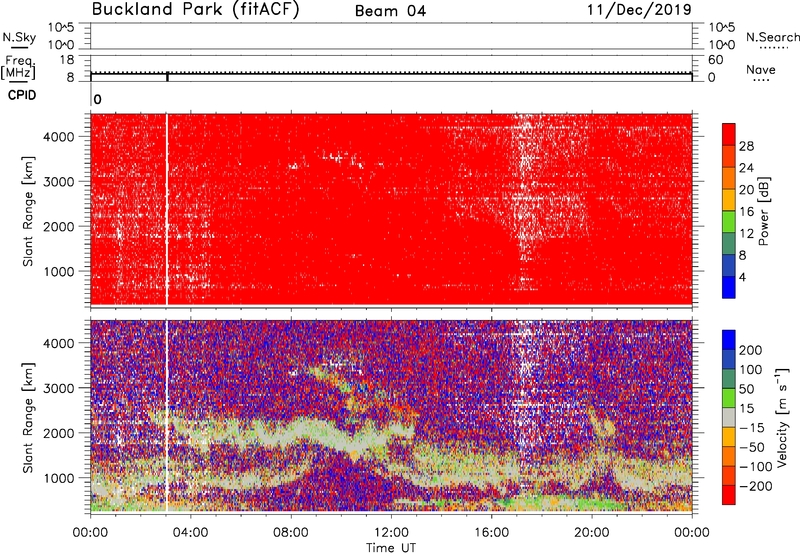This screenshot has width=800, height=554.
Task: Click the 18 tick on frequency axis
Action: click(x=67, y=60)
